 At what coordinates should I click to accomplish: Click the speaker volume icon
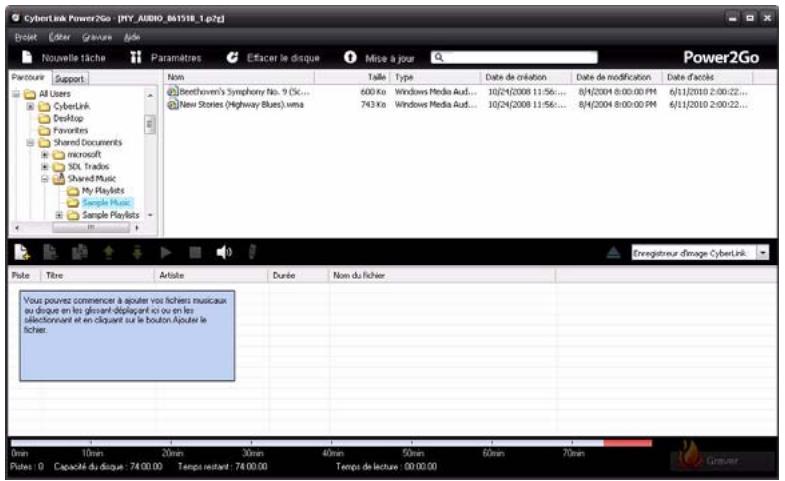pos(224,252)
